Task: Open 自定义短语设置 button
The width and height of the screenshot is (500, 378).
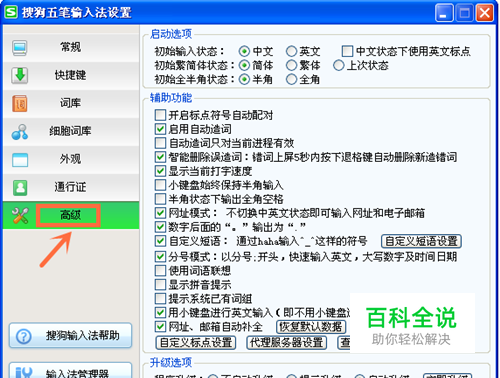Action: coord(421,241)
